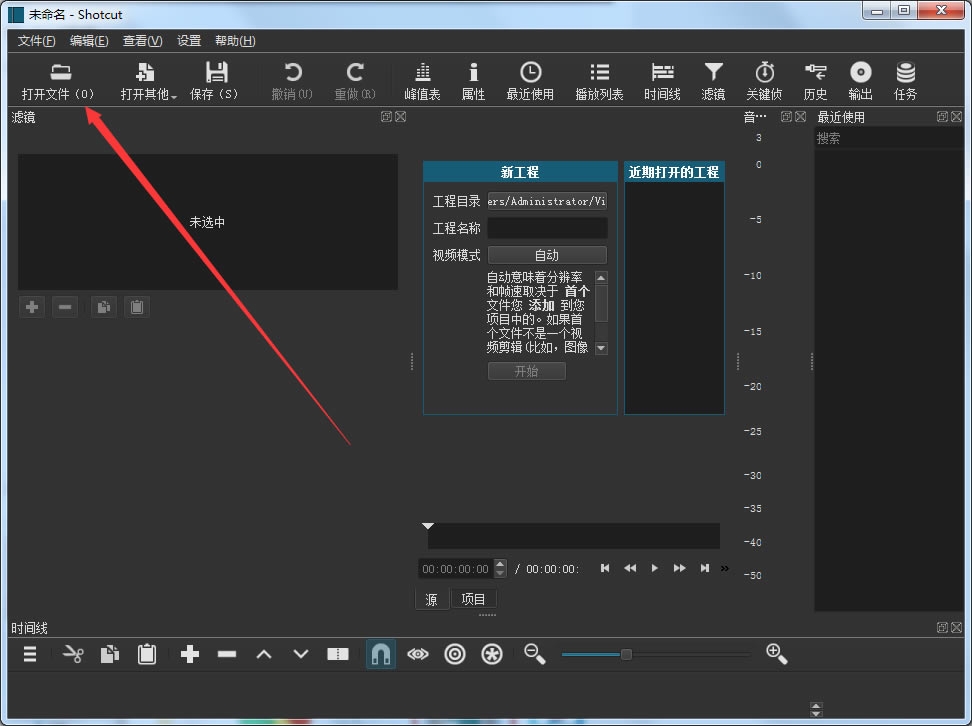Toggle scrub-while-dragging in the timeline toolbar
The width and height of the screenshot is (972, 726).
[x=419, y=653]
